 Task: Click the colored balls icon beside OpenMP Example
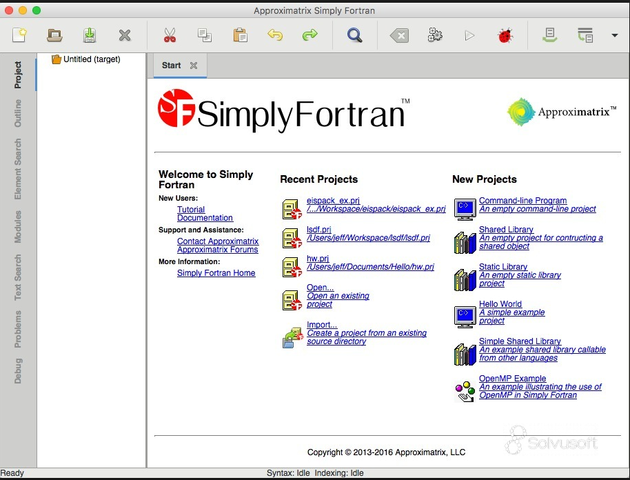click(465, 391)
